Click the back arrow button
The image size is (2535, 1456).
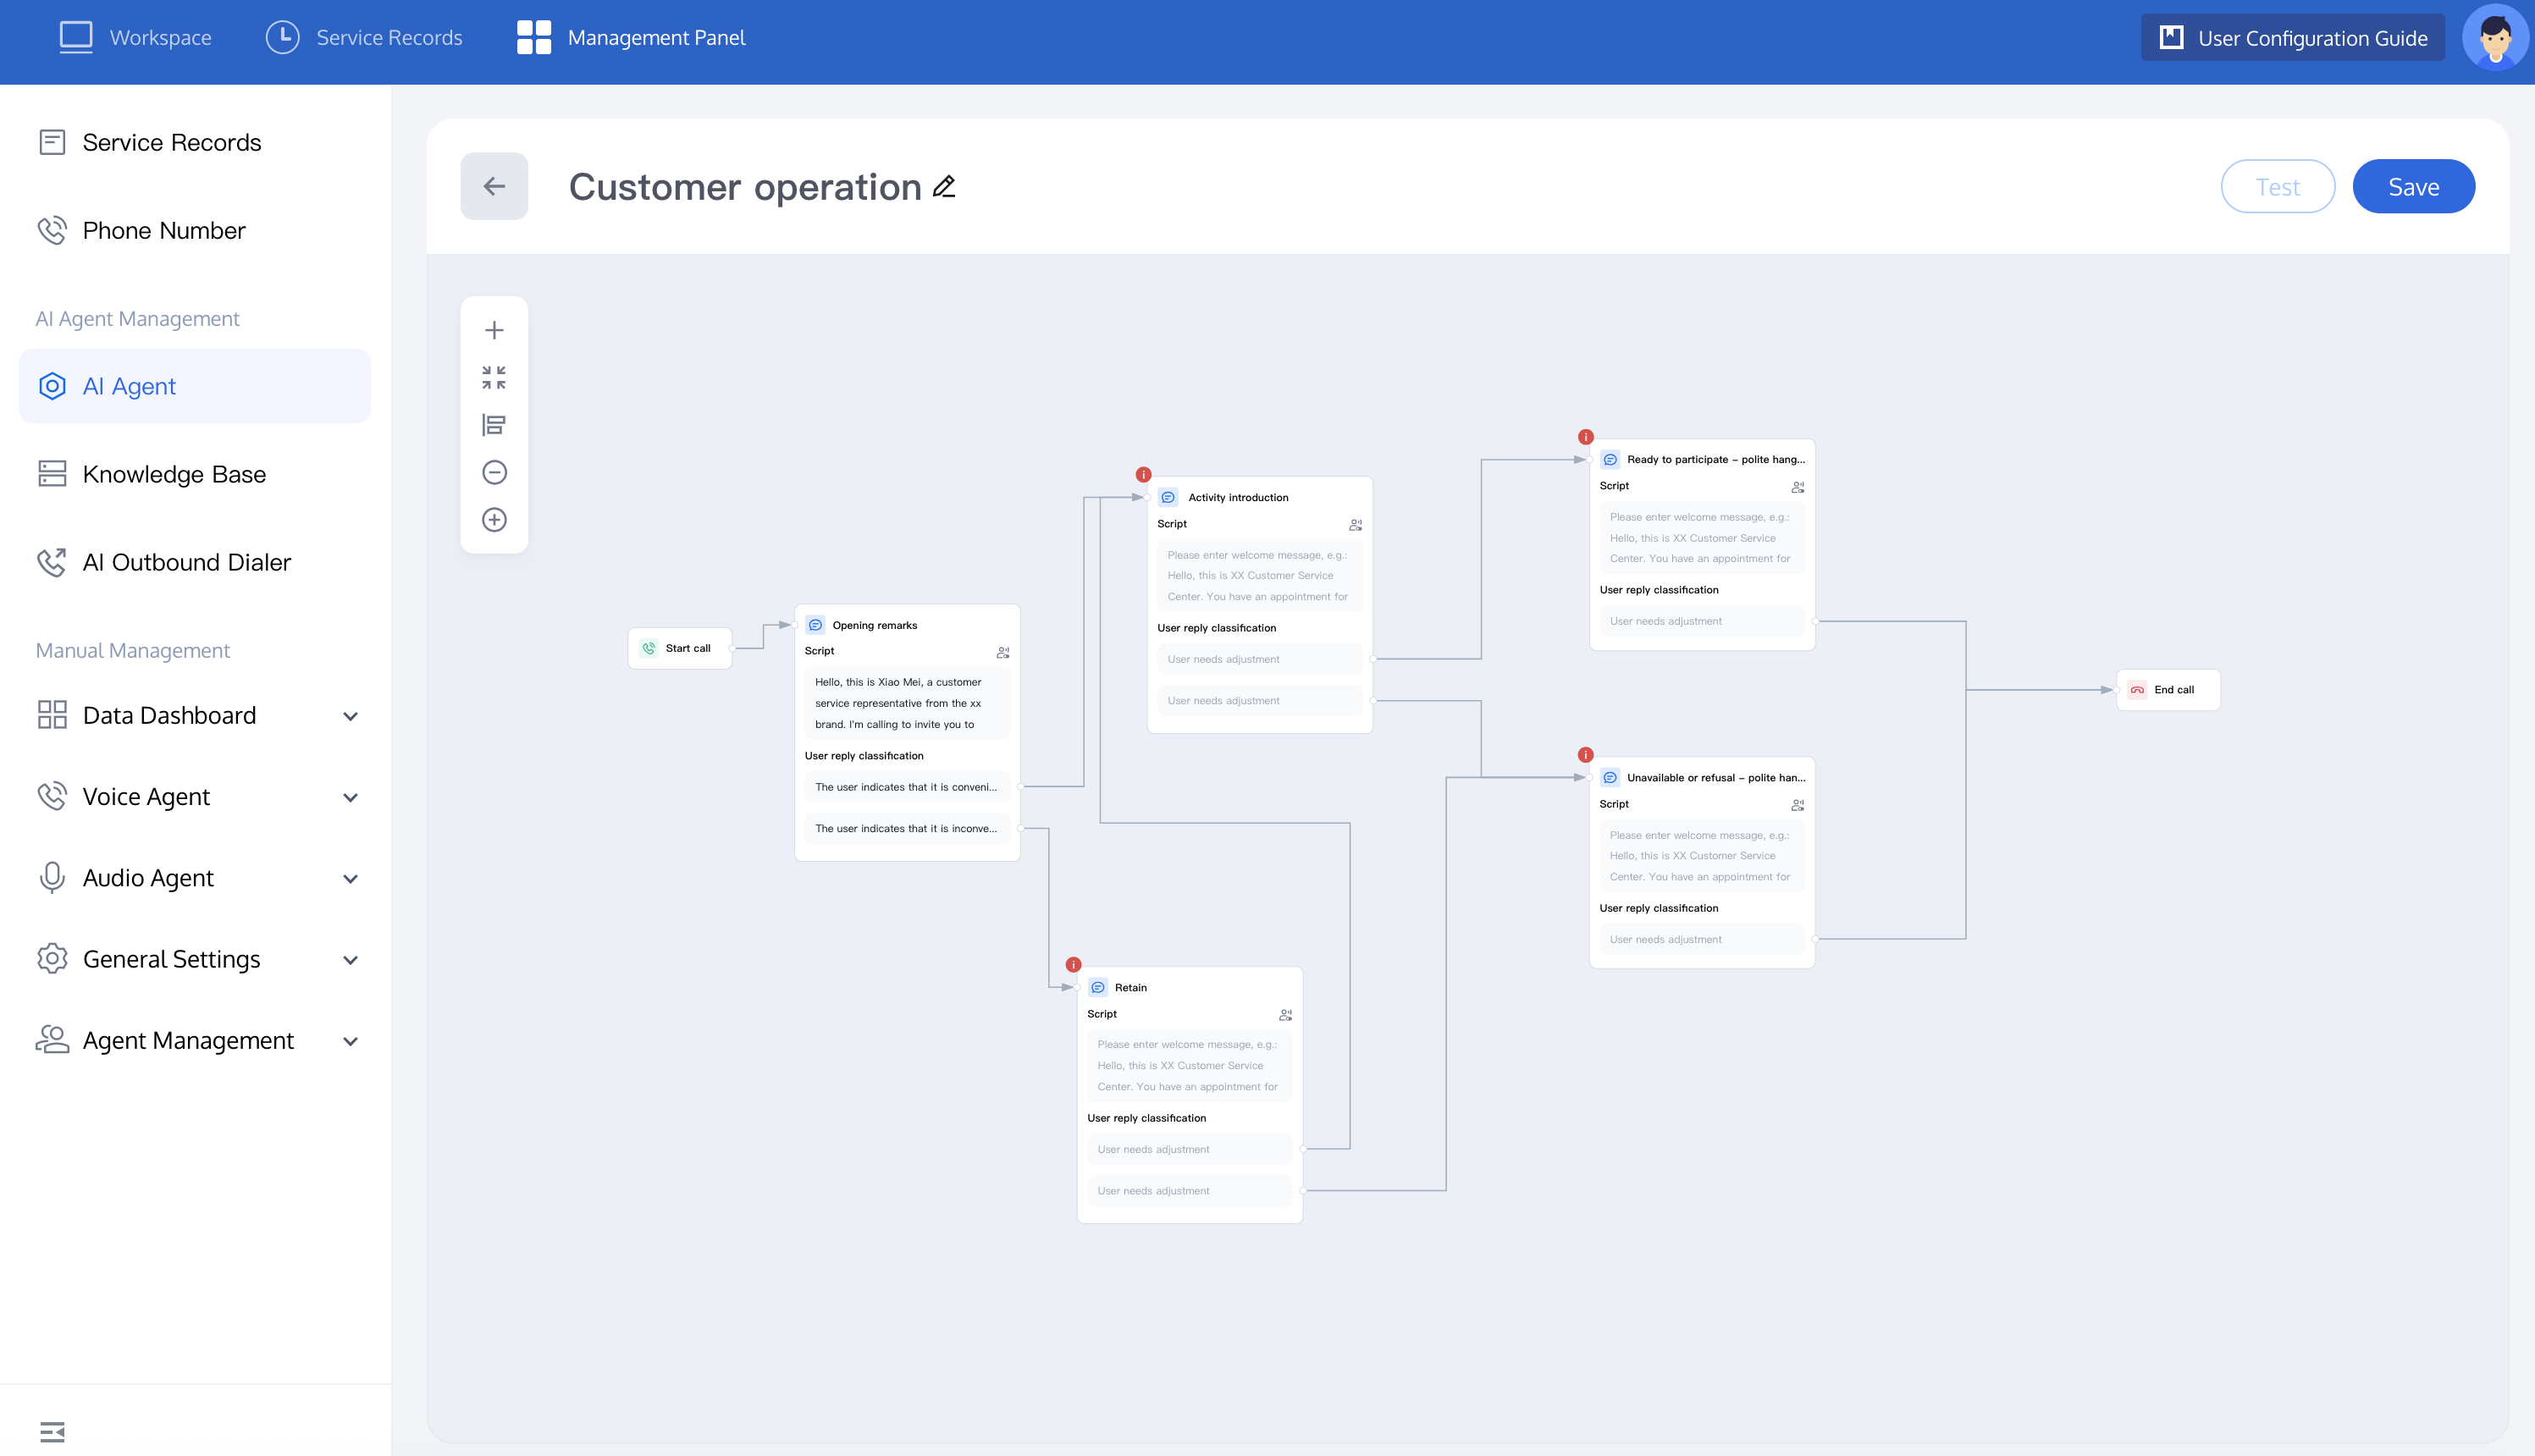pyautogui.click(x=494, y=186)
